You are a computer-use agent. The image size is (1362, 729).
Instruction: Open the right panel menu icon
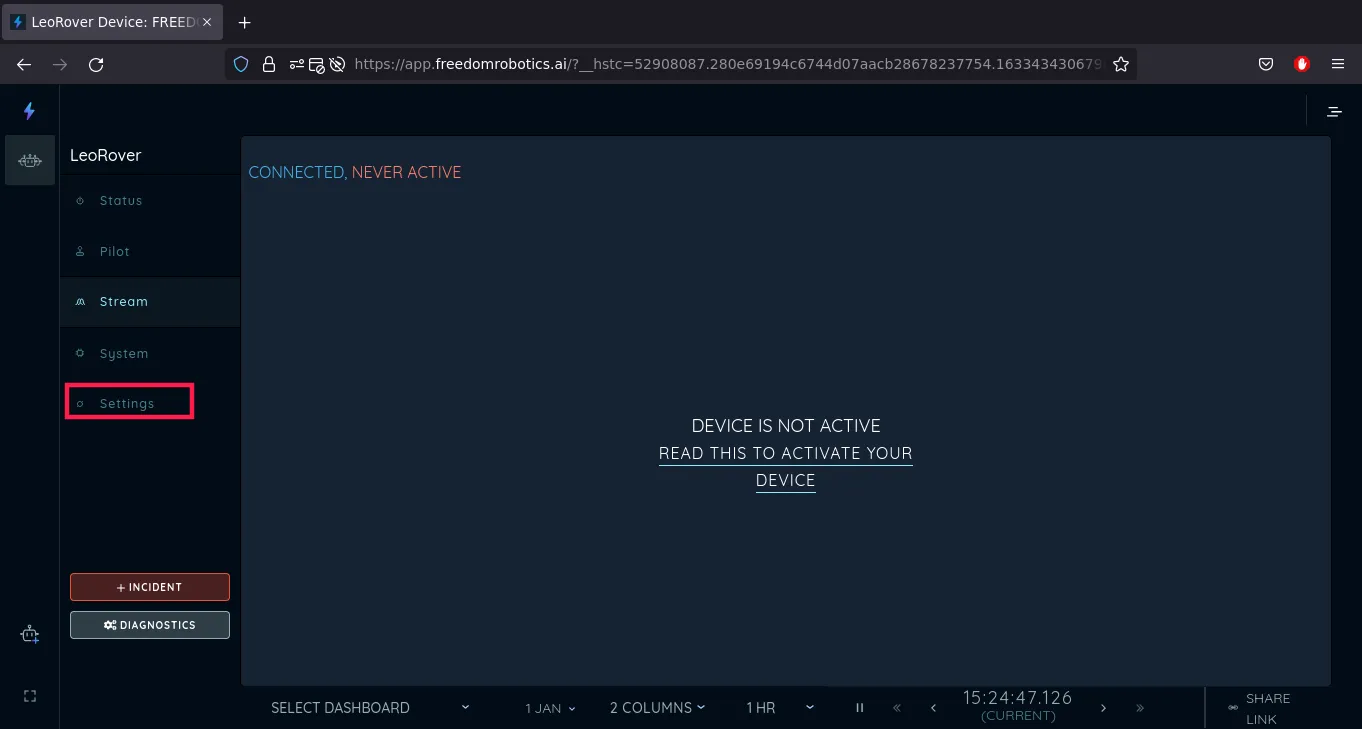[x=1334, y=111]
